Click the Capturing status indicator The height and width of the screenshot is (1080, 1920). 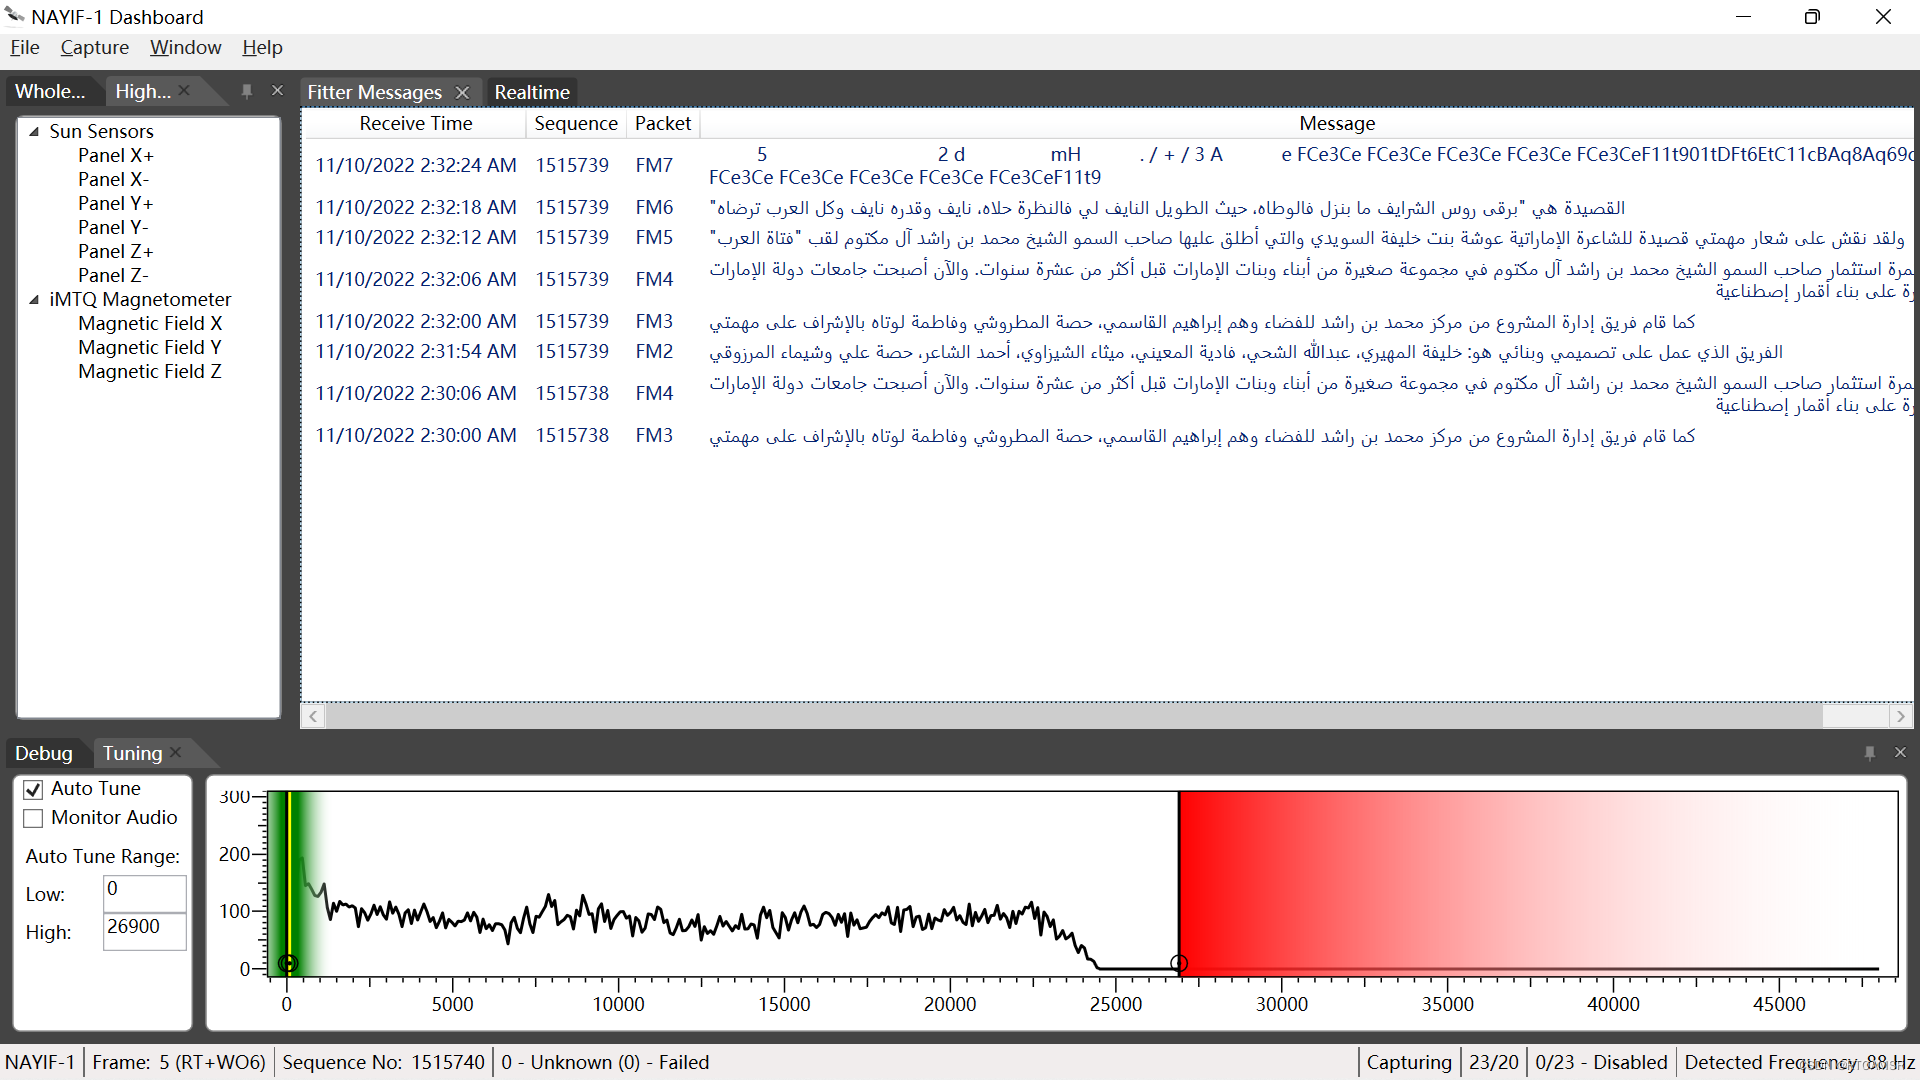(1409, 1062)
